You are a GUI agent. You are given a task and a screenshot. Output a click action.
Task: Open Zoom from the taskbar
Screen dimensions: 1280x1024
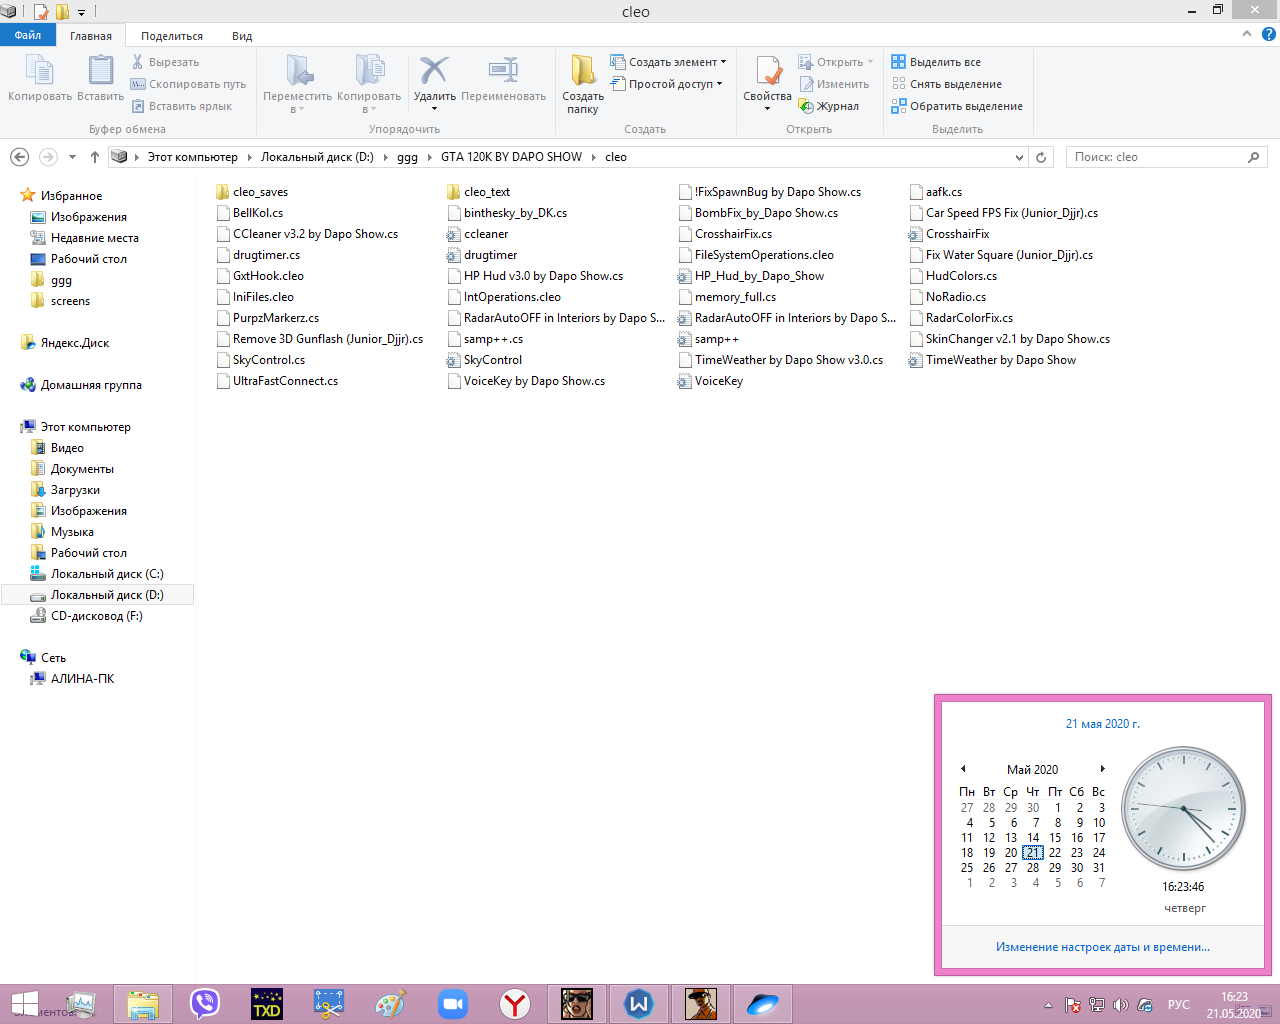coord(453,1003)
